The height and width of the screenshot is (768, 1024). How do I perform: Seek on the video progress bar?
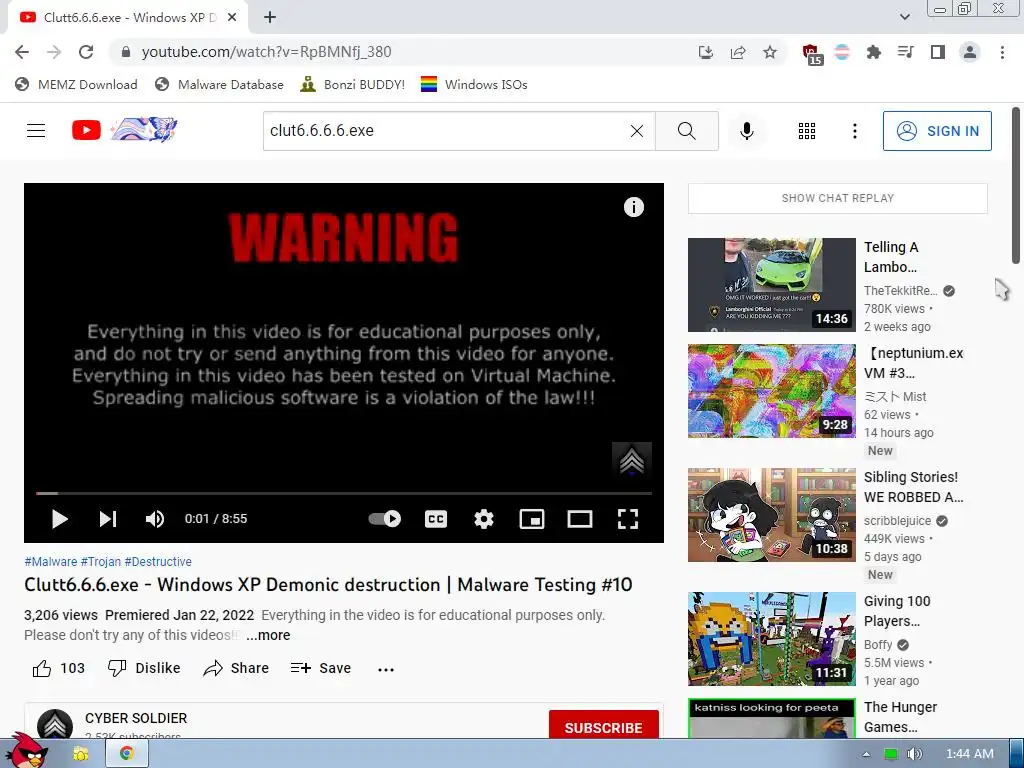pos(344,493)
